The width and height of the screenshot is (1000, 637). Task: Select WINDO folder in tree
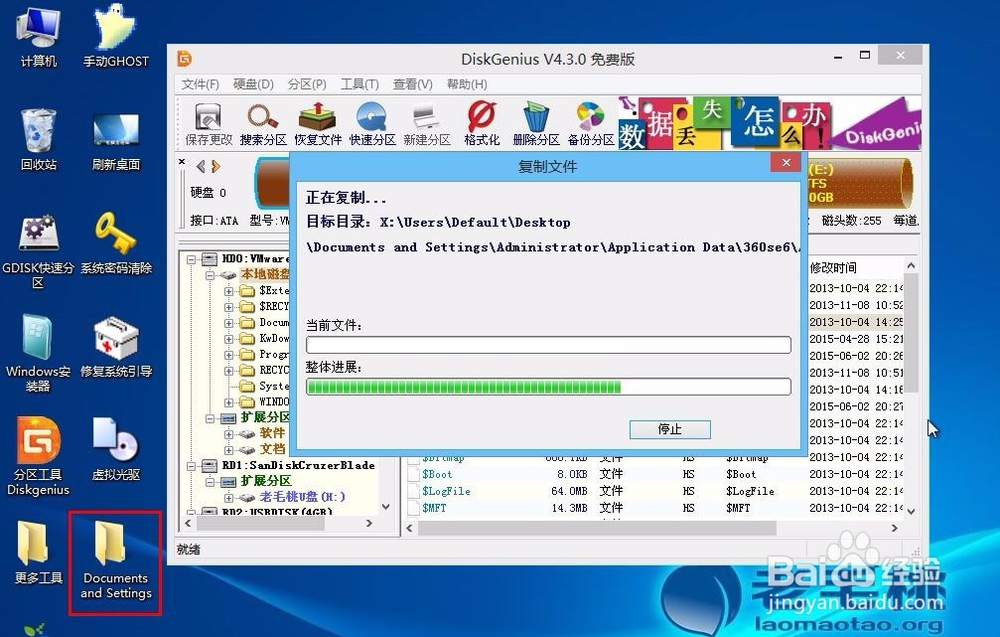[274, 402]
